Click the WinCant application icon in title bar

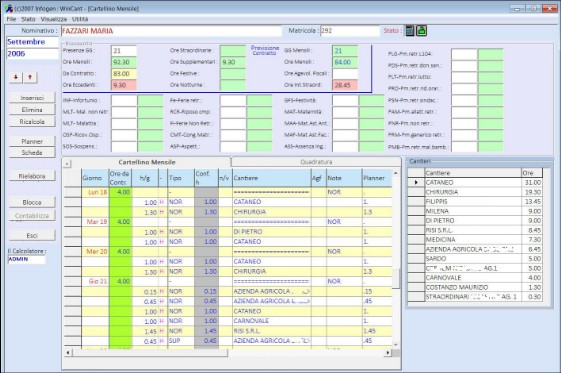pyautogui.click(x=9, y=8)
